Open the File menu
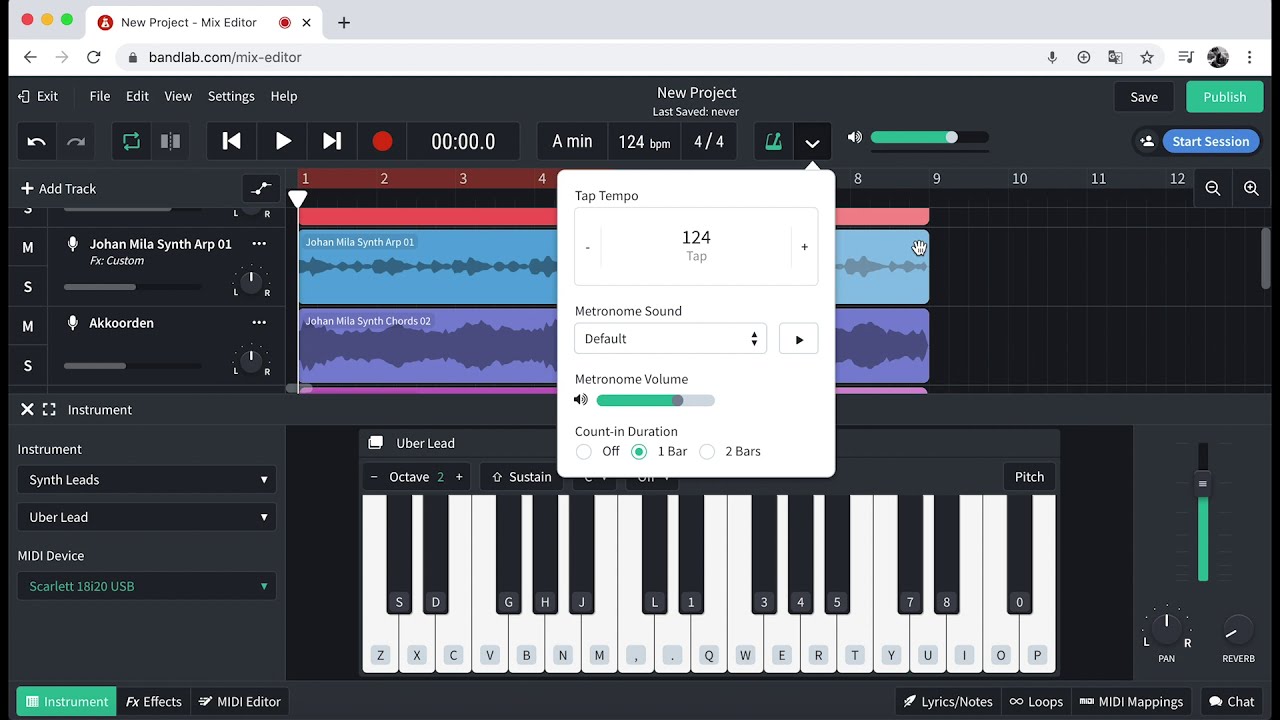This screenshot has height=720, width=1280. coord(100,96)
